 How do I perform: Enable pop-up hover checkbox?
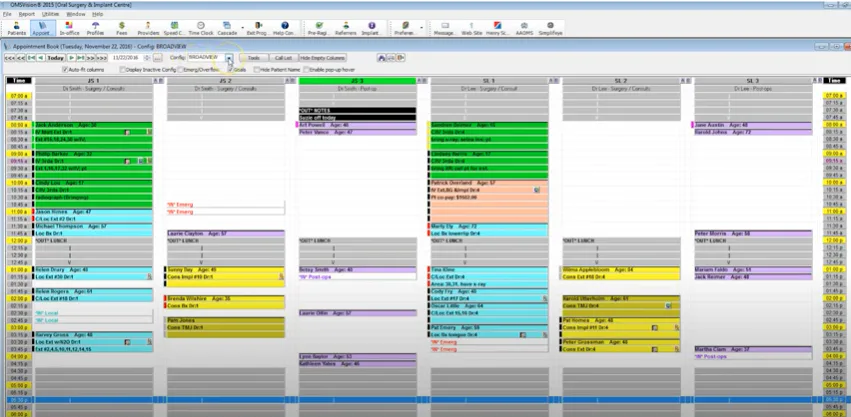click(307, 70)
